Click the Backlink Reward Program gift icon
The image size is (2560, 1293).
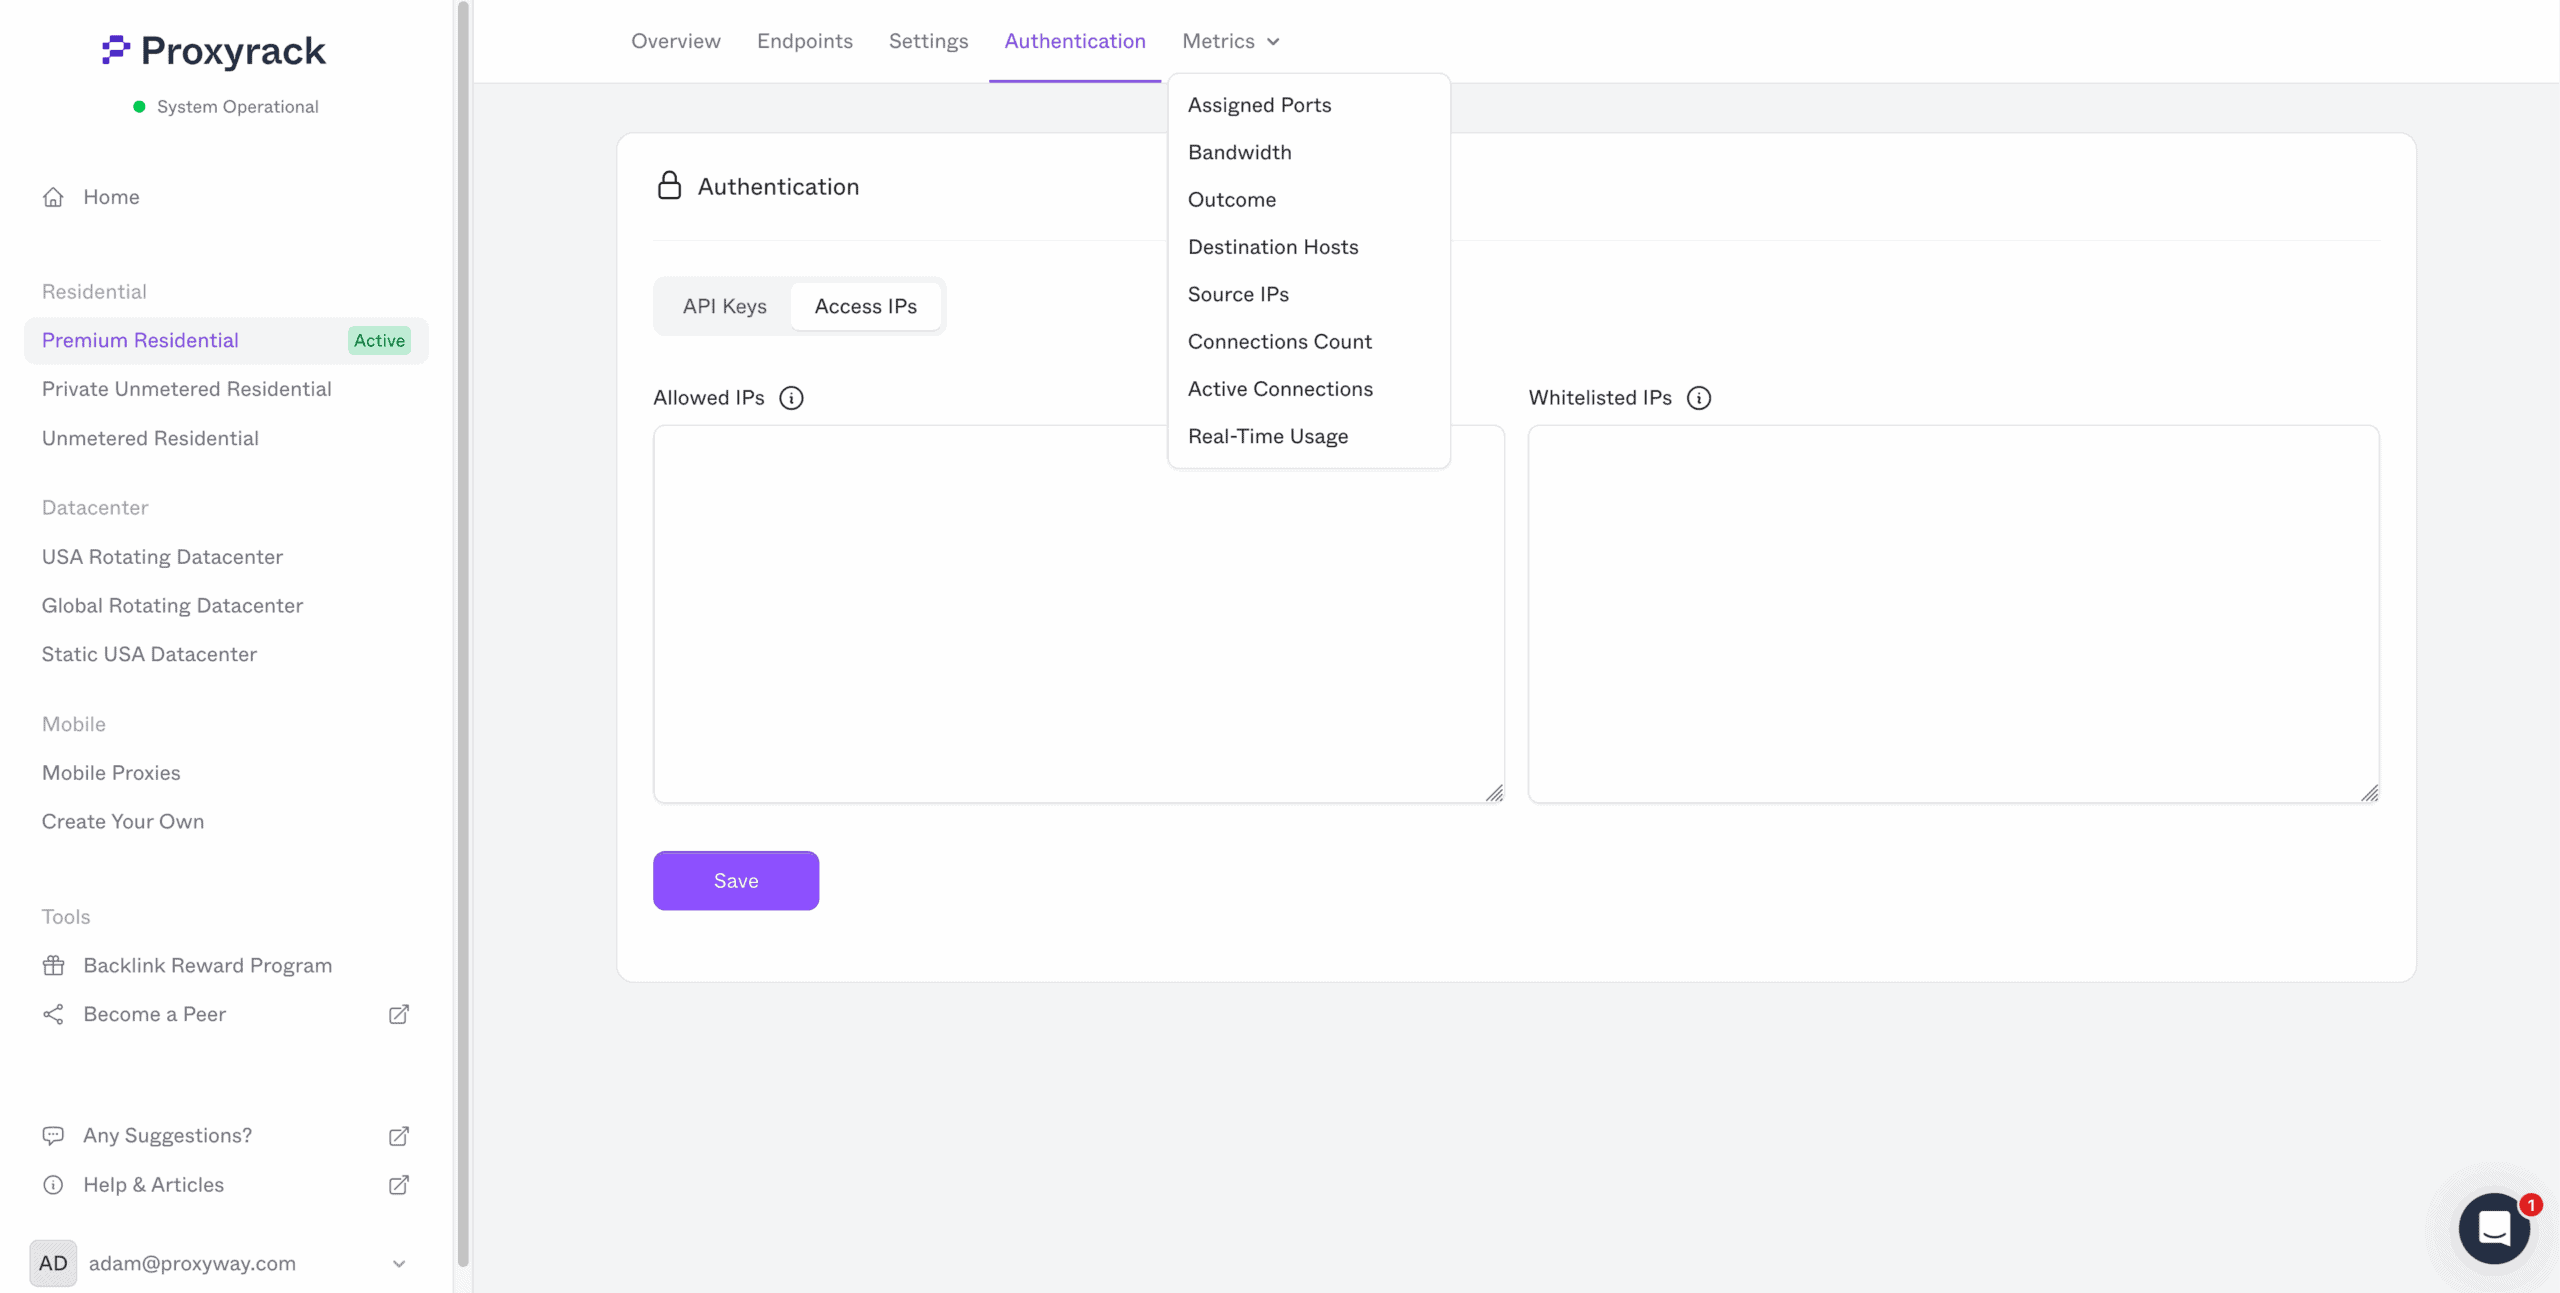[53, 965]
